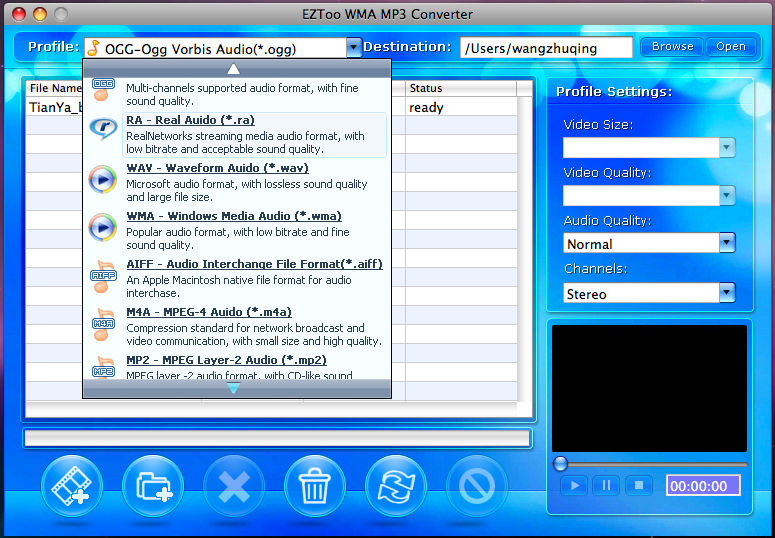Expand the Video Quality dropdown

coord(727,195)
